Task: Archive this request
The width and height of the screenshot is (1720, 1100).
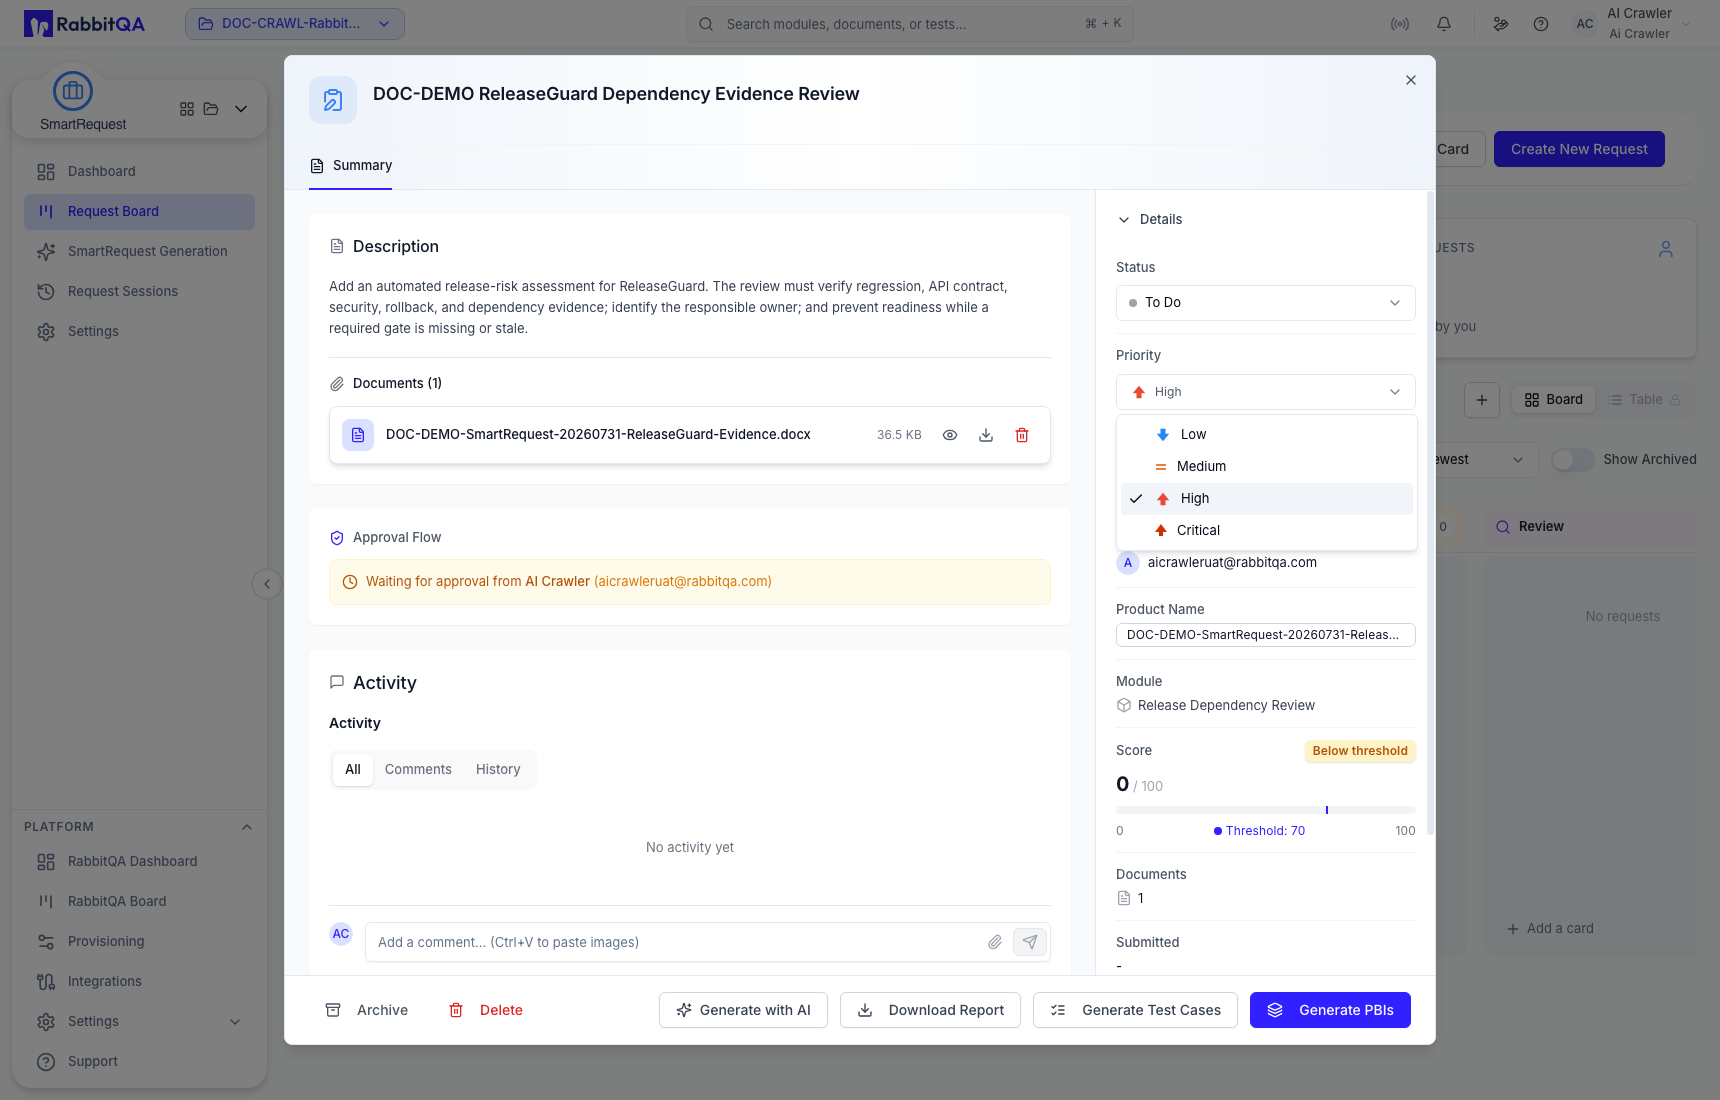Action: coord(367,1010)
